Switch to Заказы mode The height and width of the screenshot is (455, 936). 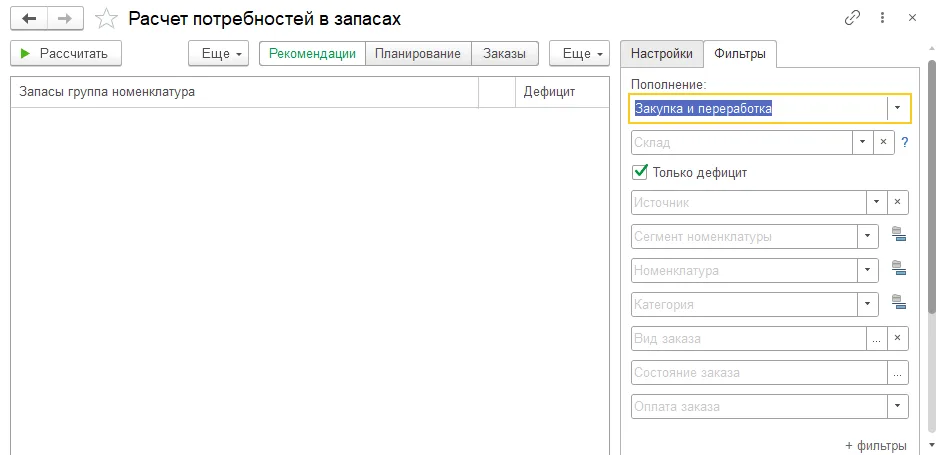pos(505,53)
